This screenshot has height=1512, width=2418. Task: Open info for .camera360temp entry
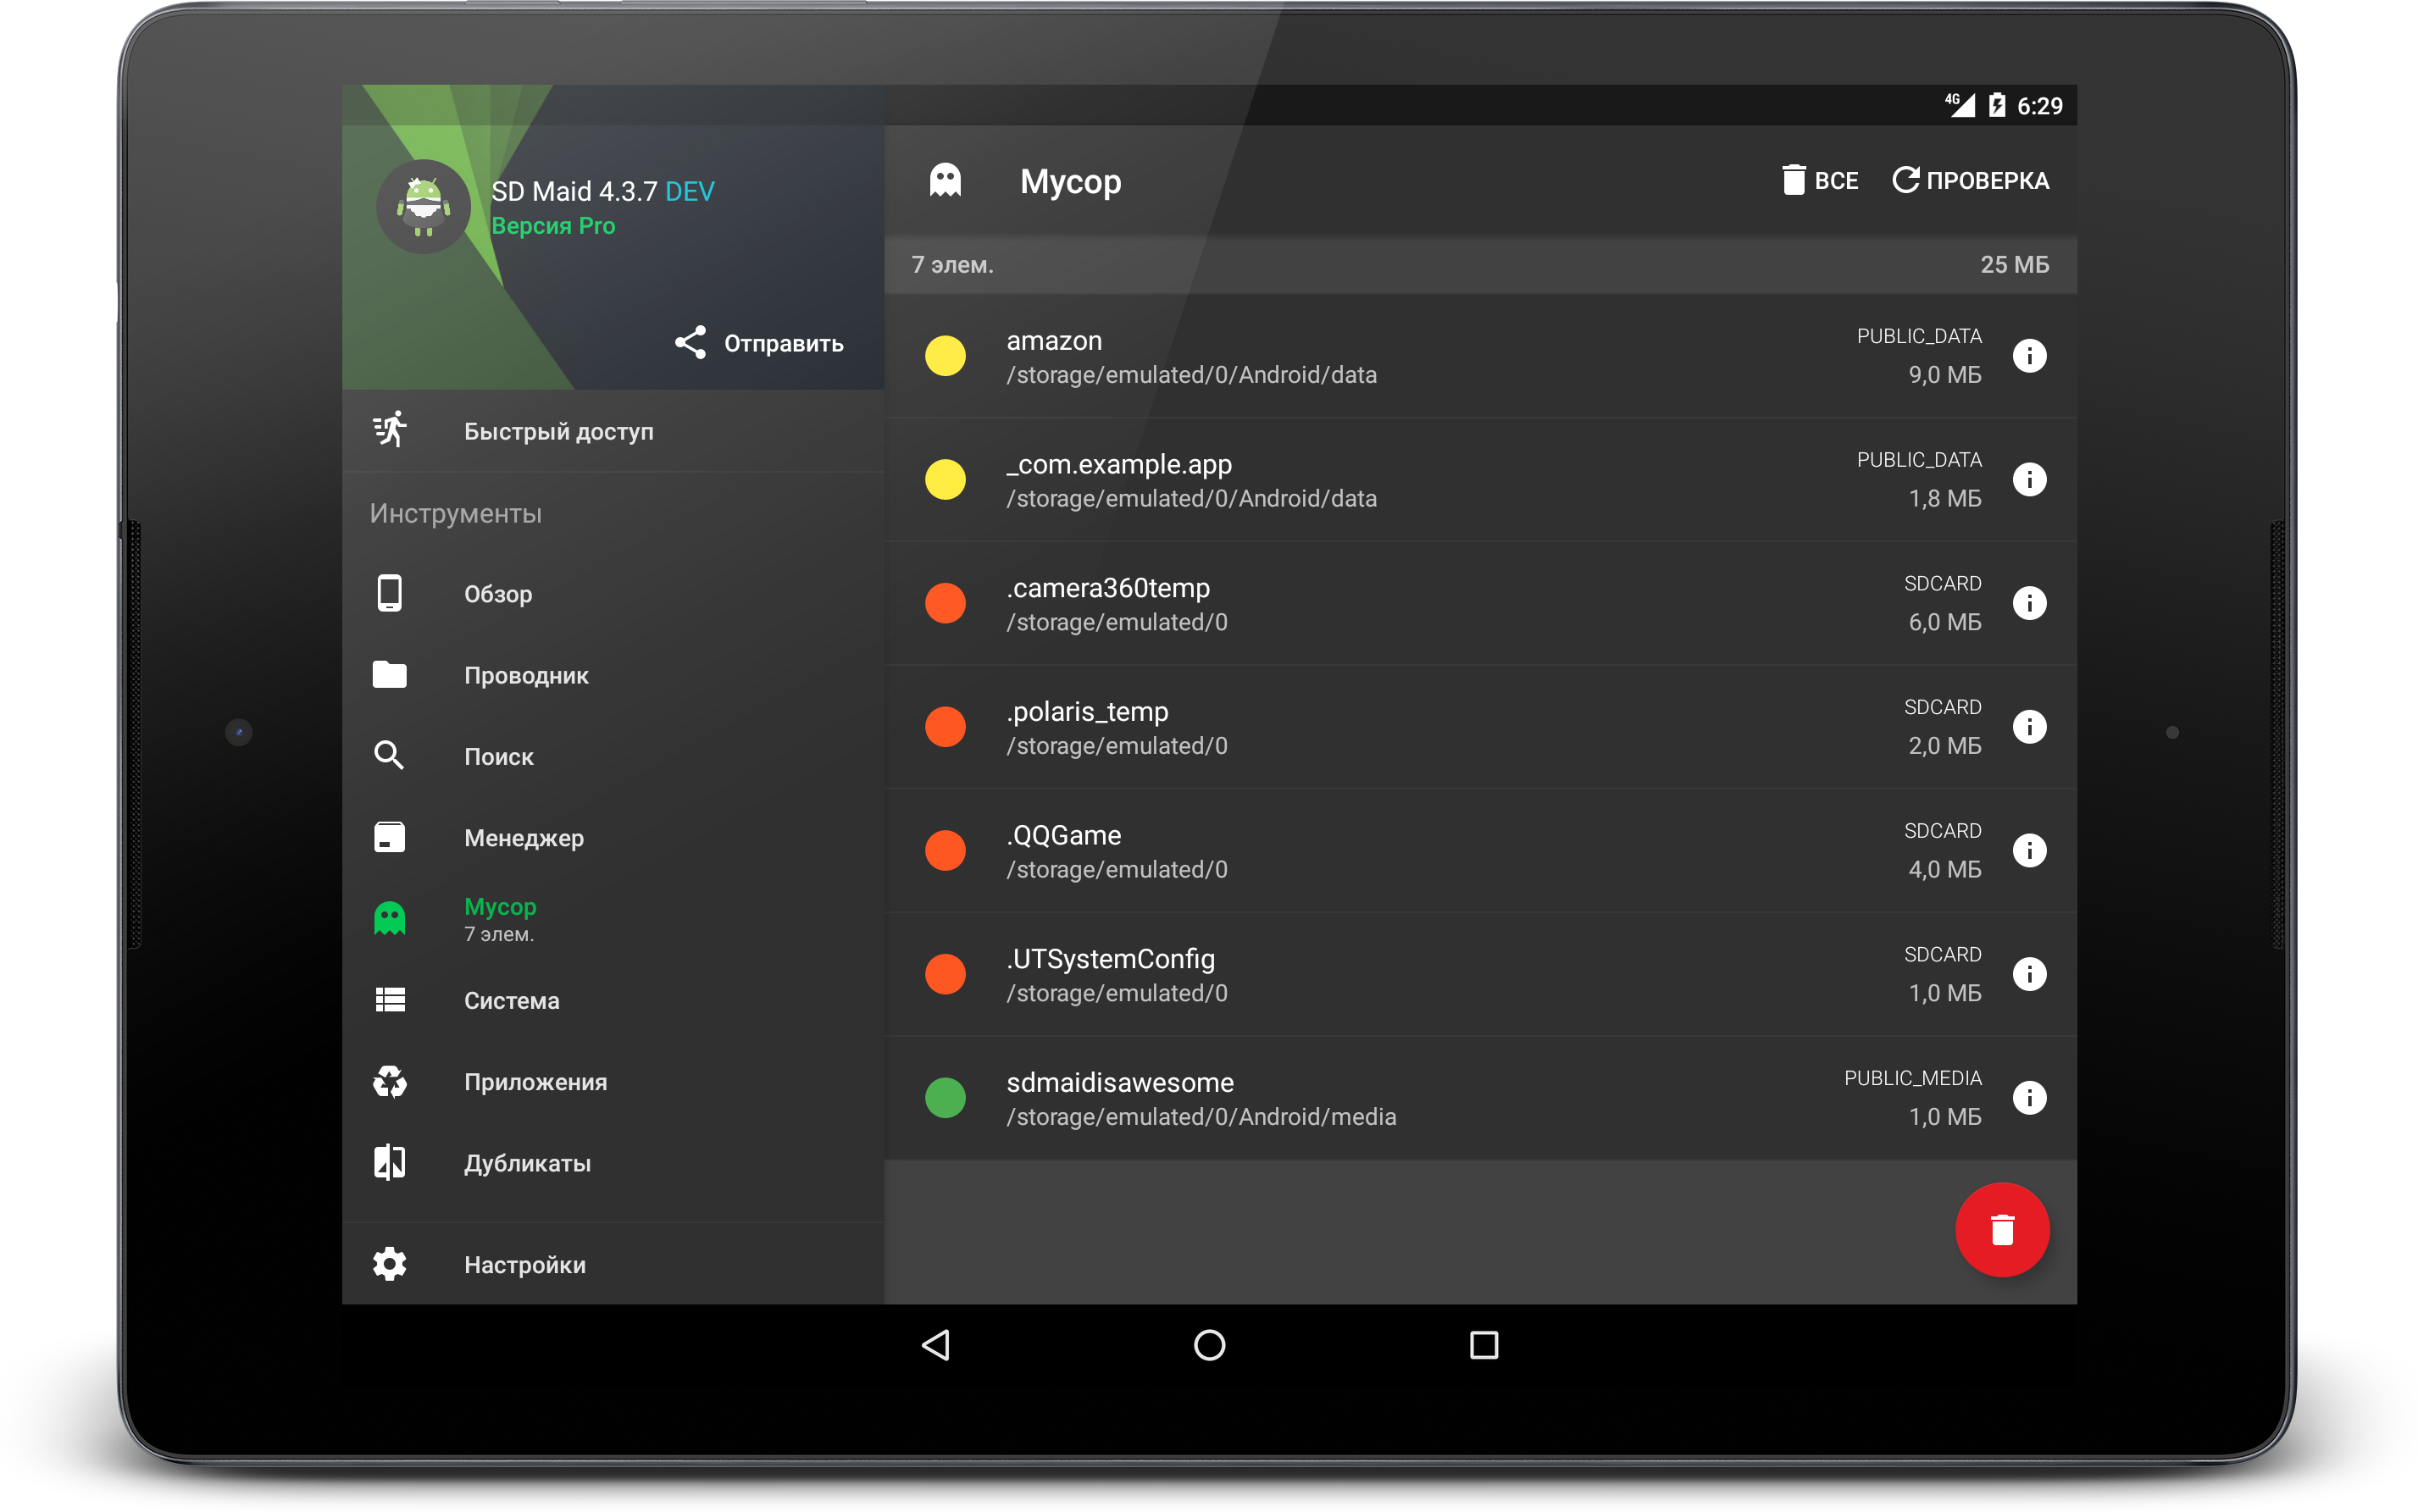coord(2029,603)
